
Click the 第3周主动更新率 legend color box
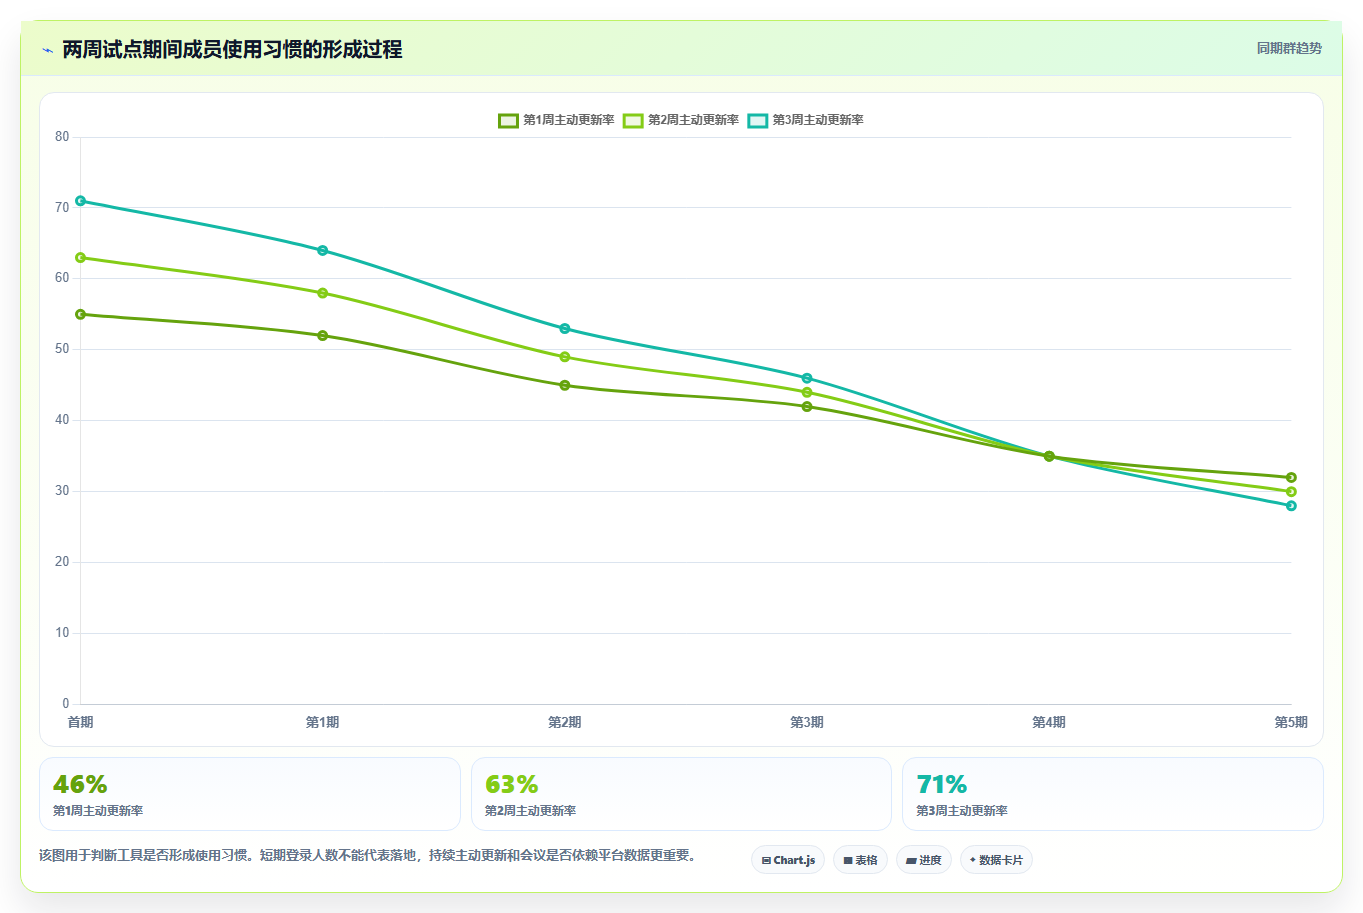758,120
